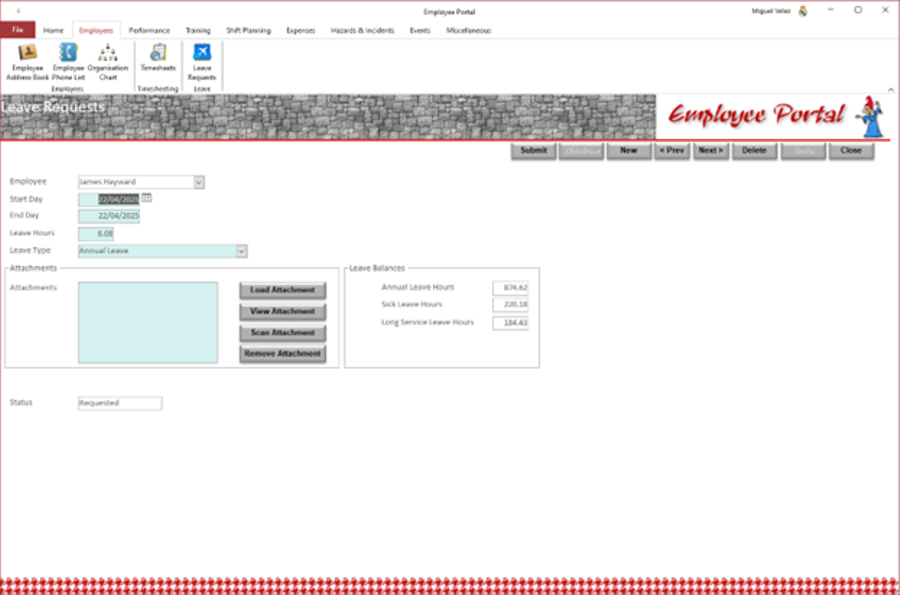Click the End Day date field
Screen dimensions: 900x595
[109, 216]
